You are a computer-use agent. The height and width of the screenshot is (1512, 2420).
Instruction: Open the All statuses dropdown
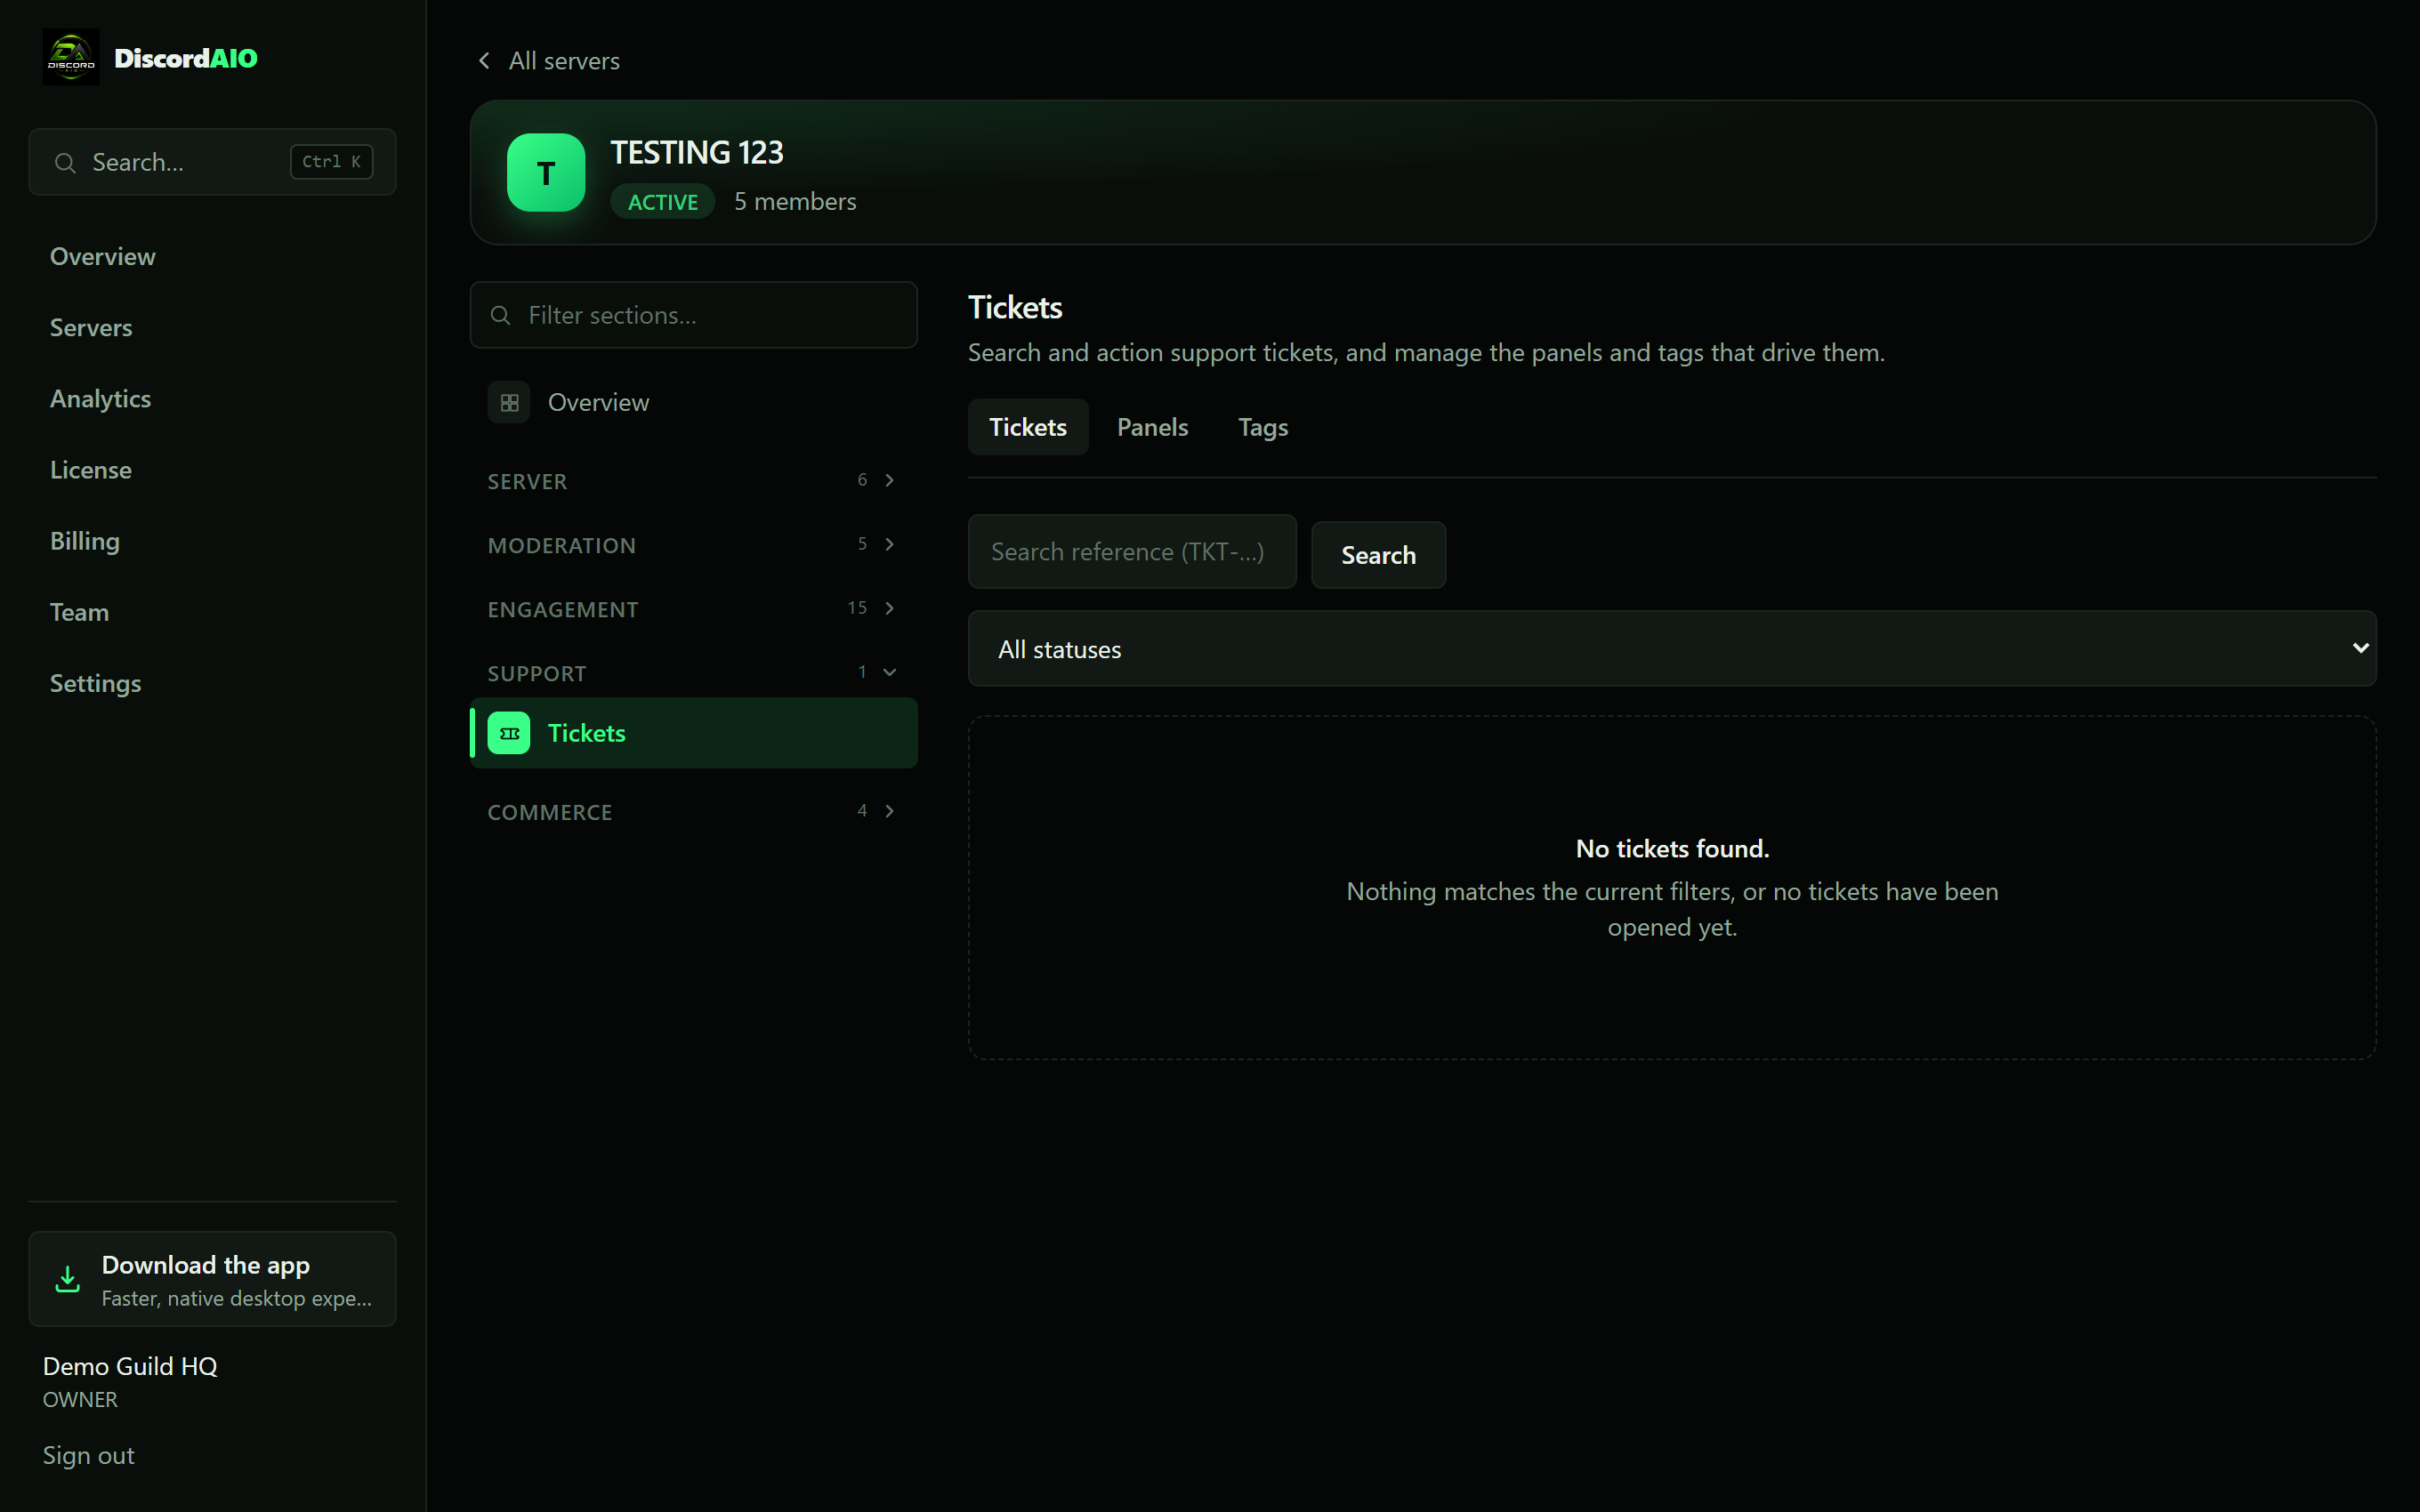click(x=1672, y=649)
